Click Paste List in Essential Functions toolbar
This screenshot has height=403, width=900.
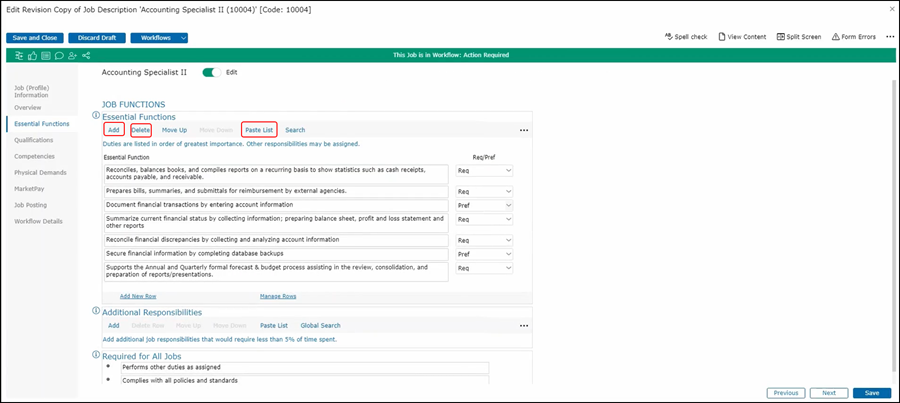point(259,130)
